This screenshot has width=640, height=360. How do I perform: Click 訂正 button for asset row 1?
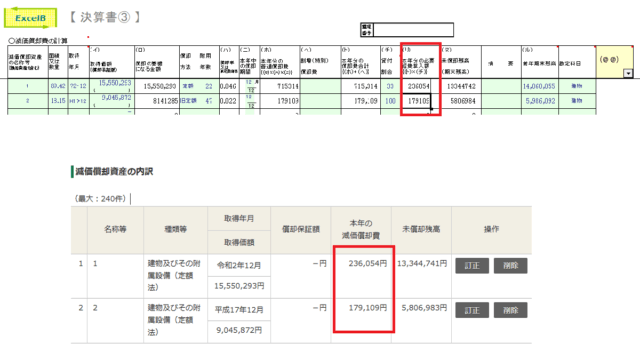472,265
